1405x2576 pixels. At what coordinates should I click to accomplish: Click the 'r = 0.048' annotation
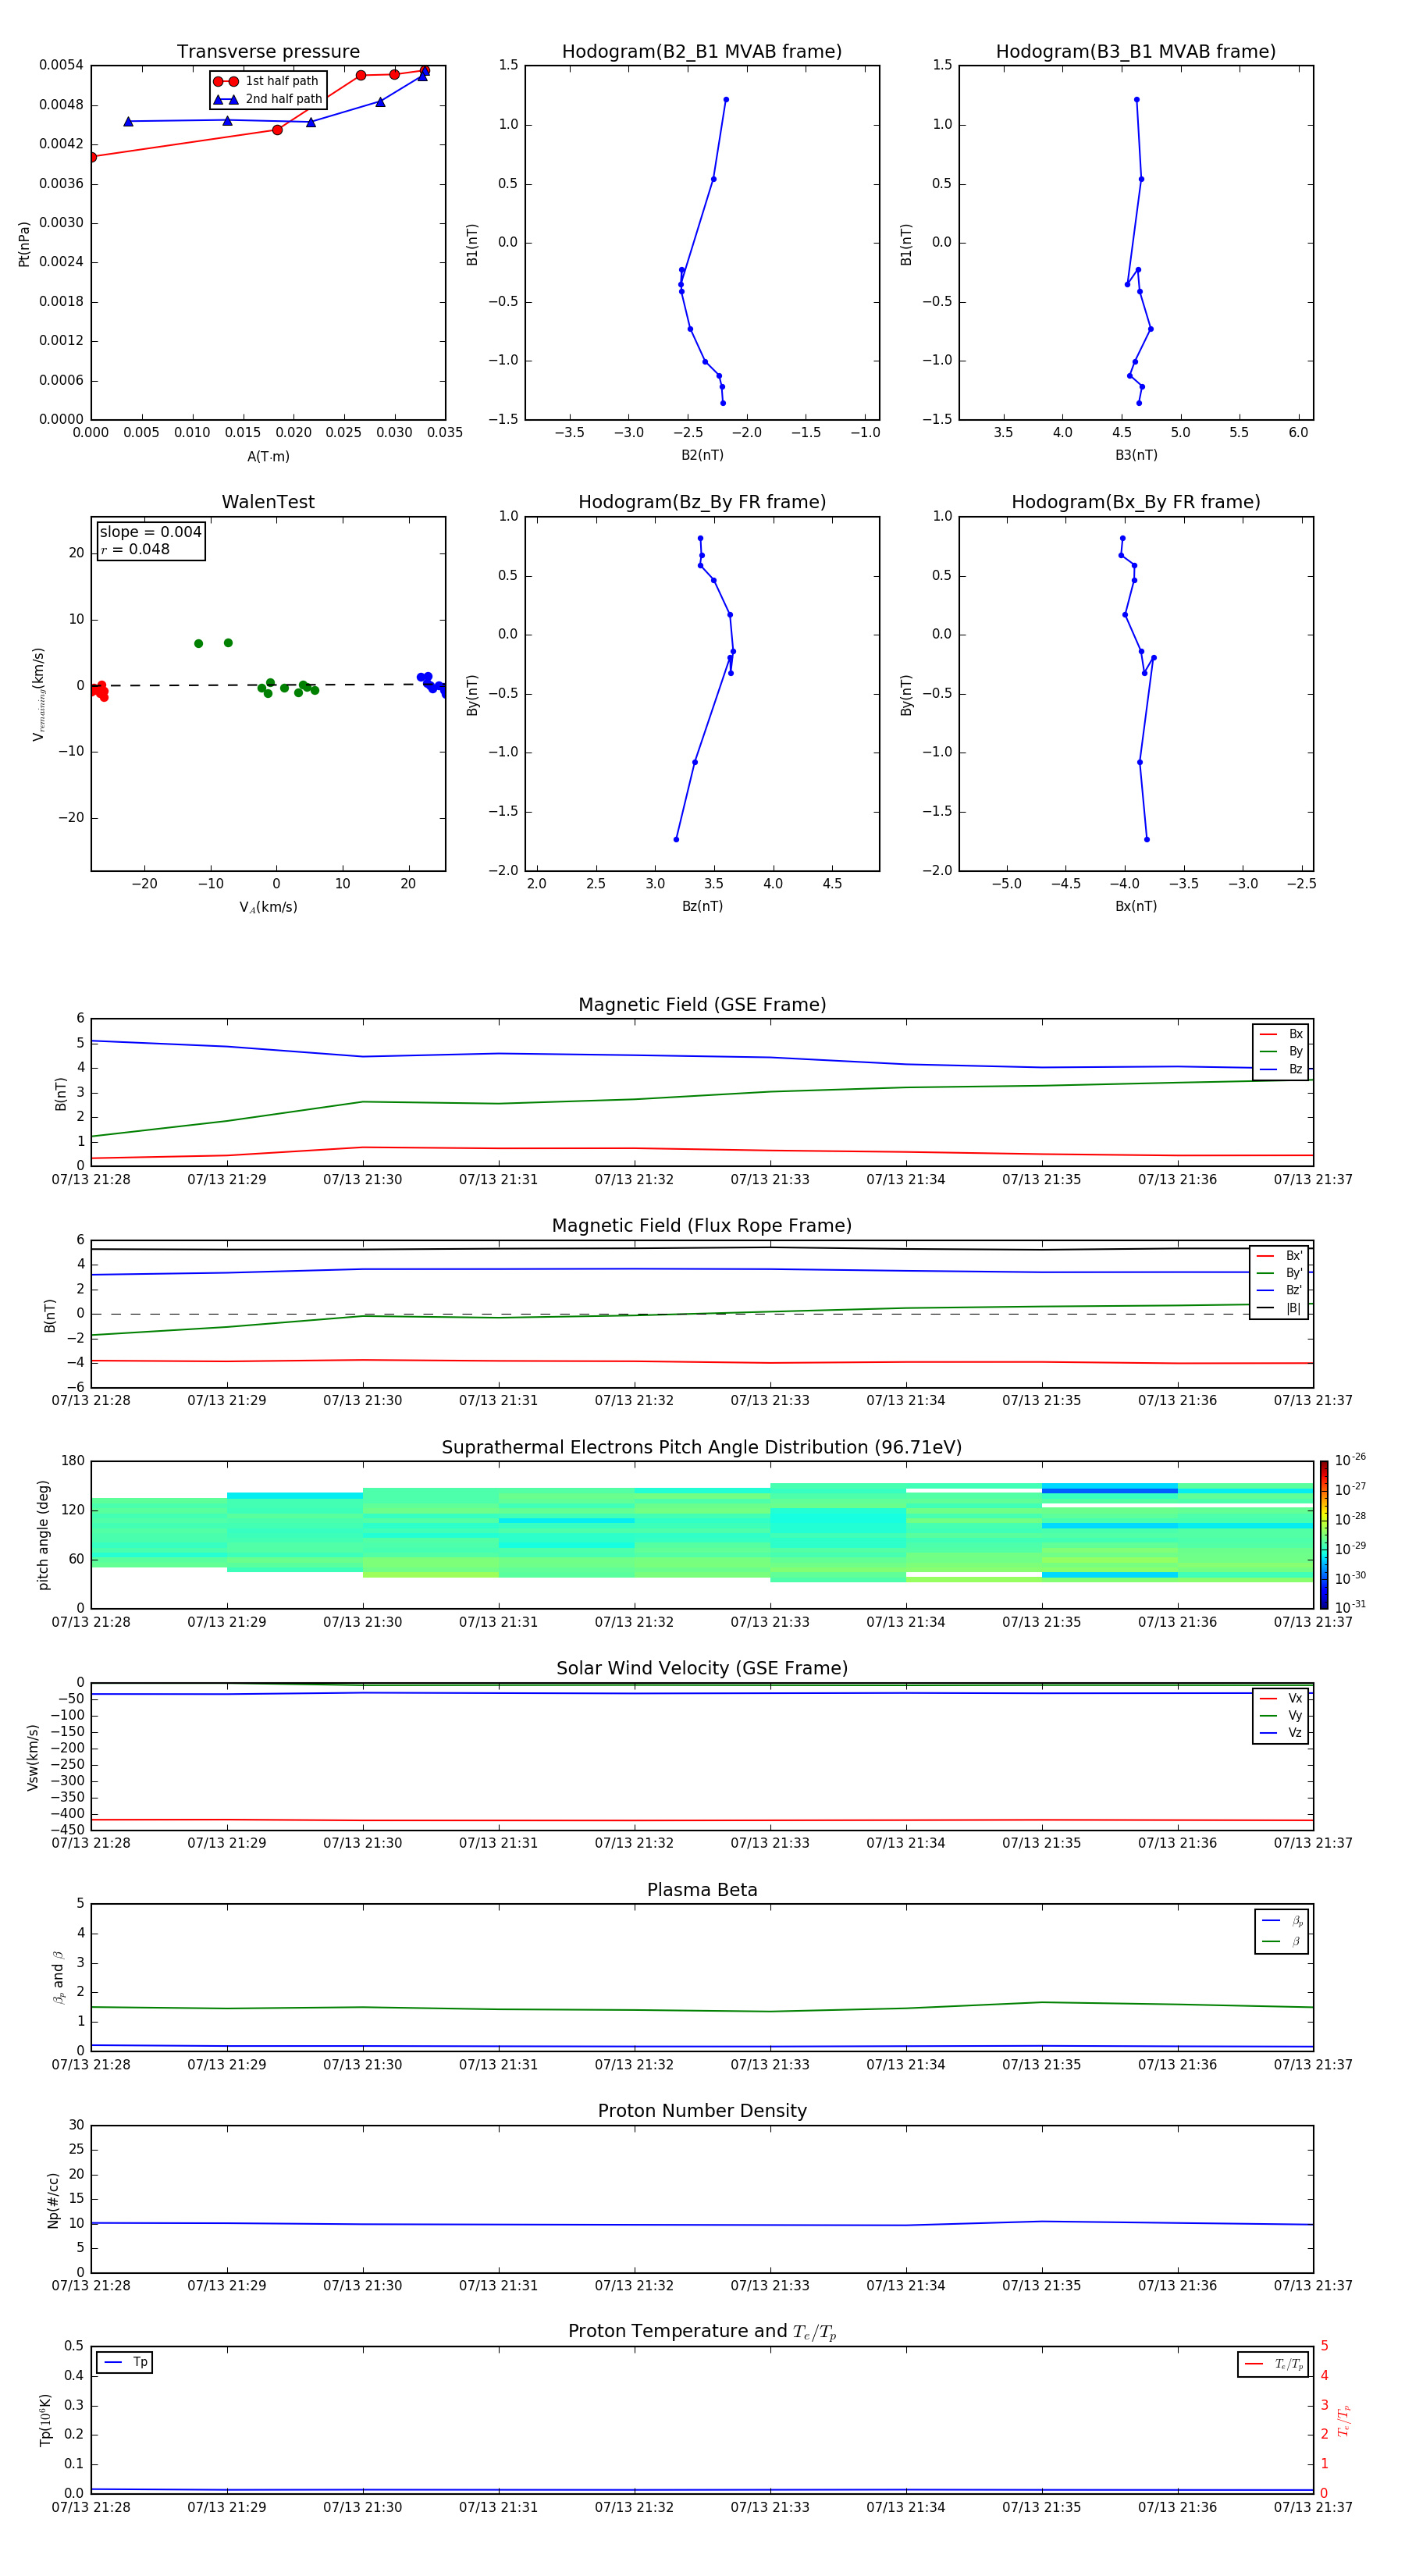135,549
